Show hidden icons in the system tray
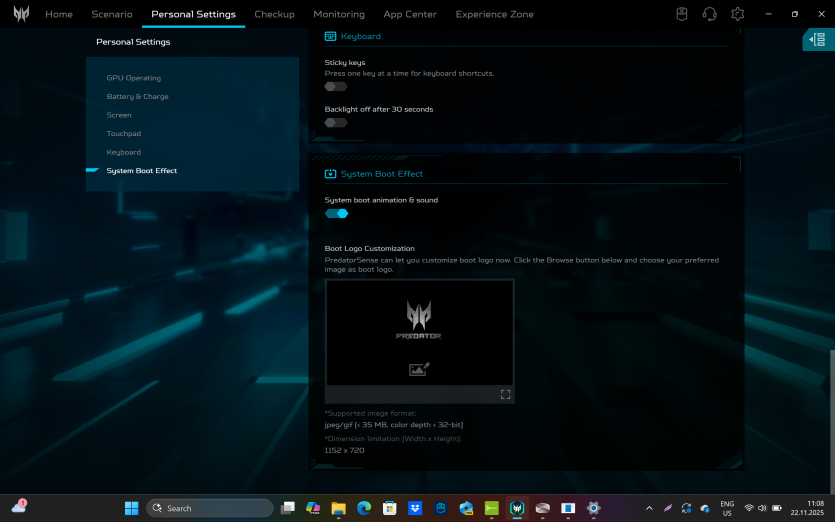Screen dimensions: 835x522 pos(650,508)
